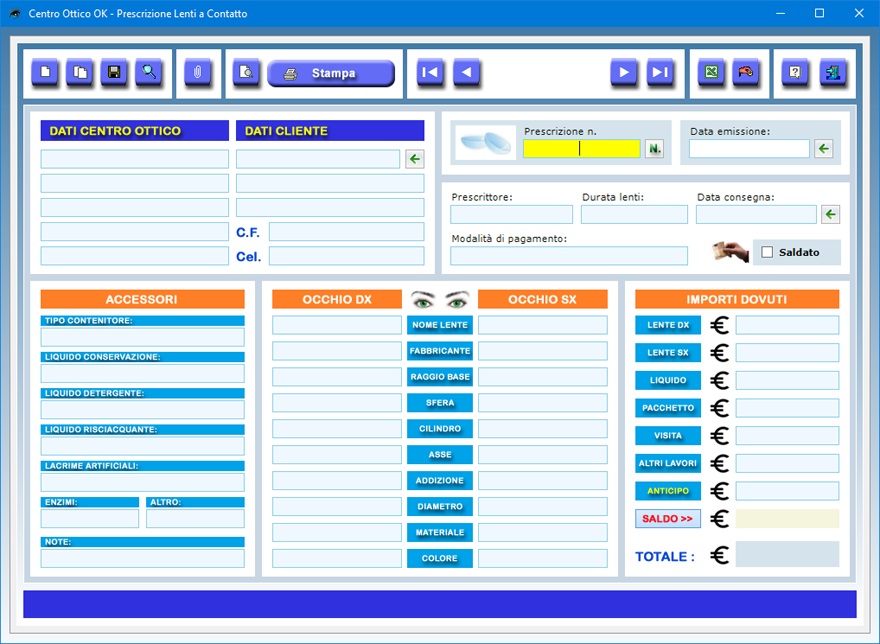Screen dimensions: 880x644
Task: Click the ADDIZIONE label button
Action: [x=439, y=481]
